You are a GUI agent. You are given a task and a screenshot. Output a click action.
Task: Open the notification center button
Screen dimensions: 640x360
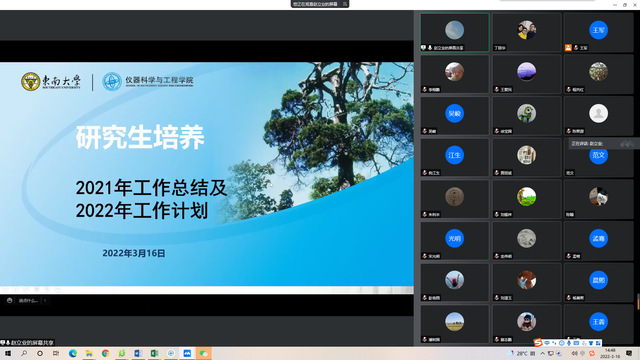tap(629, 353)
